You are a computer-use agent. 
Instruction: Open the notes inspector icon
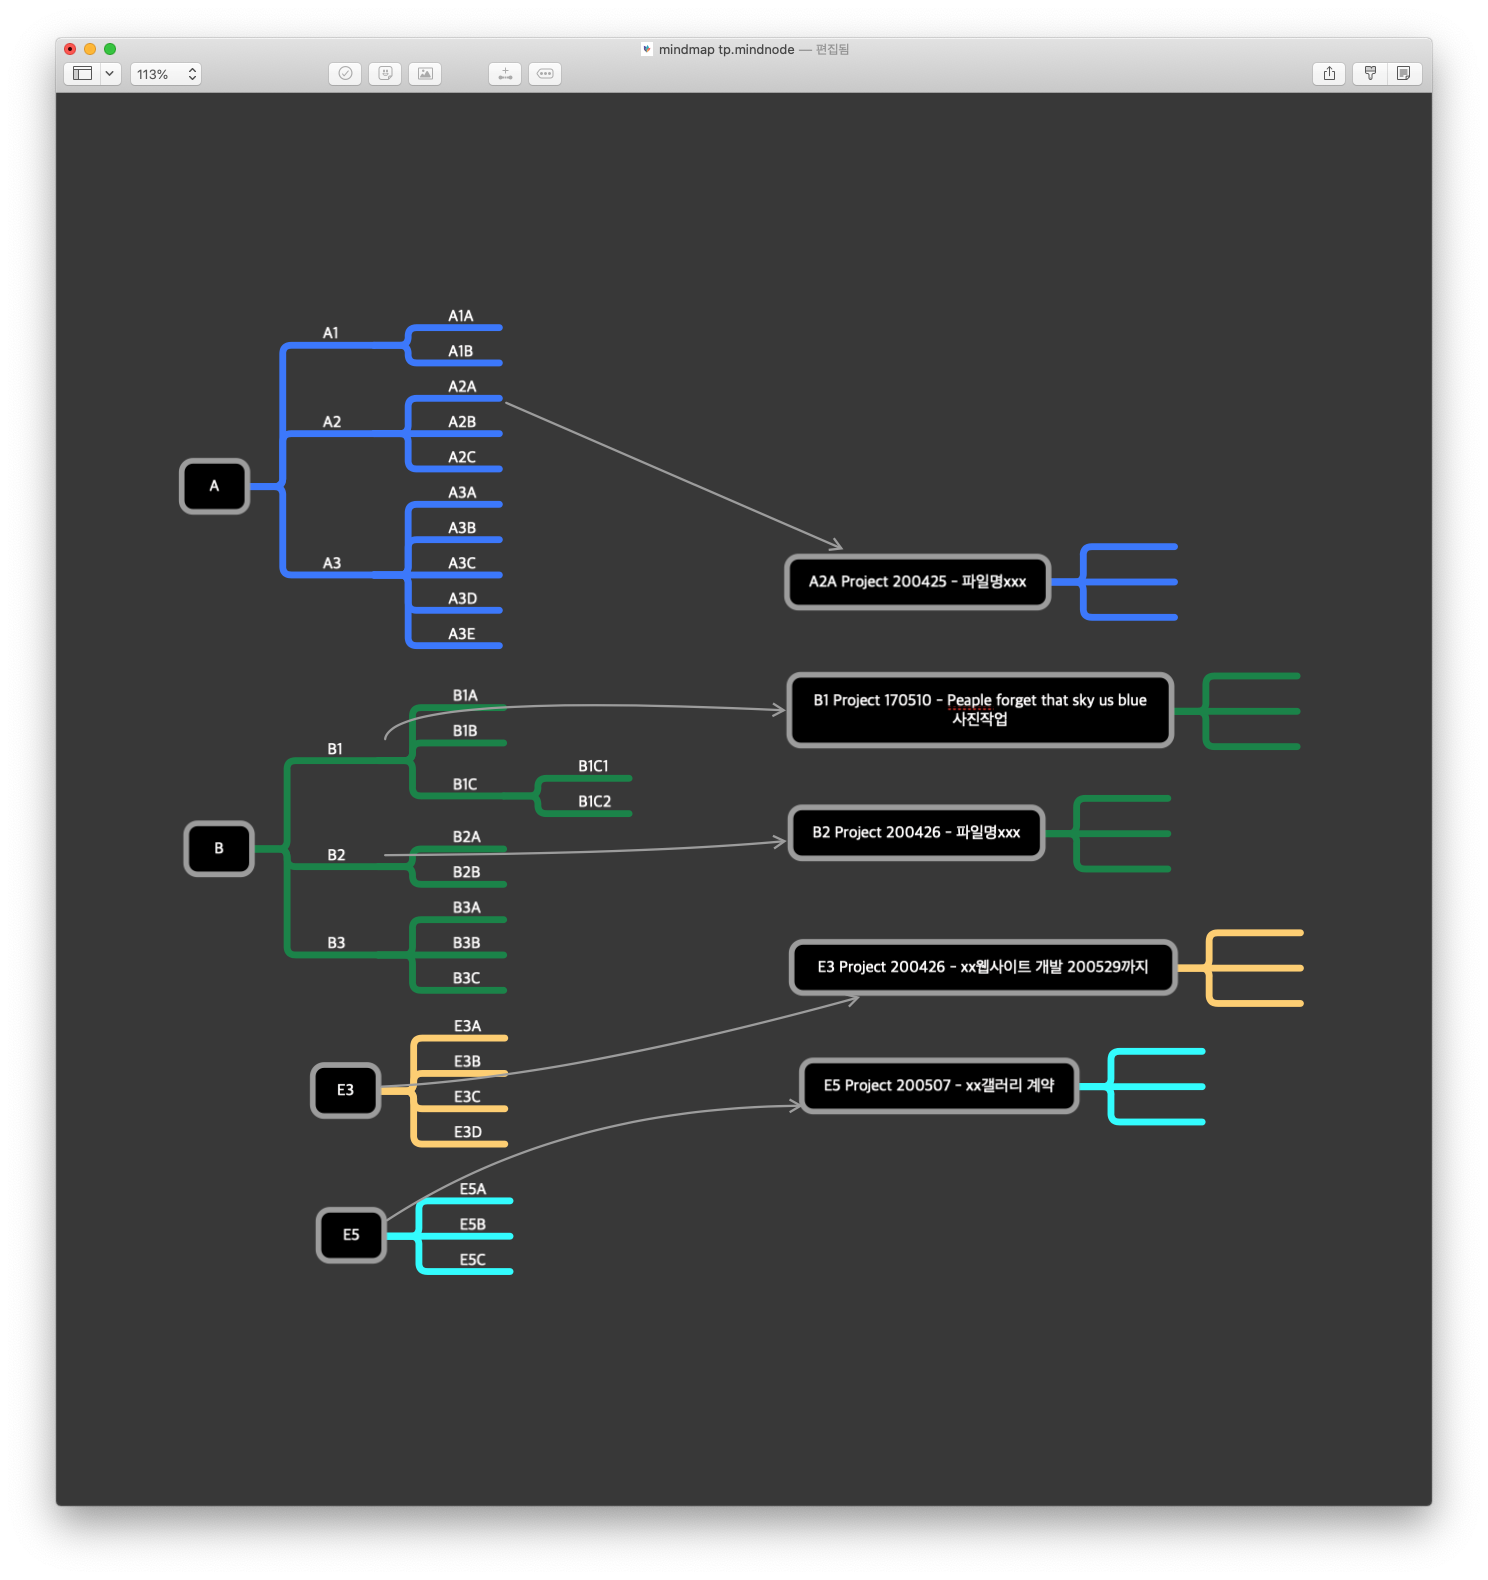coord(1404,74)
